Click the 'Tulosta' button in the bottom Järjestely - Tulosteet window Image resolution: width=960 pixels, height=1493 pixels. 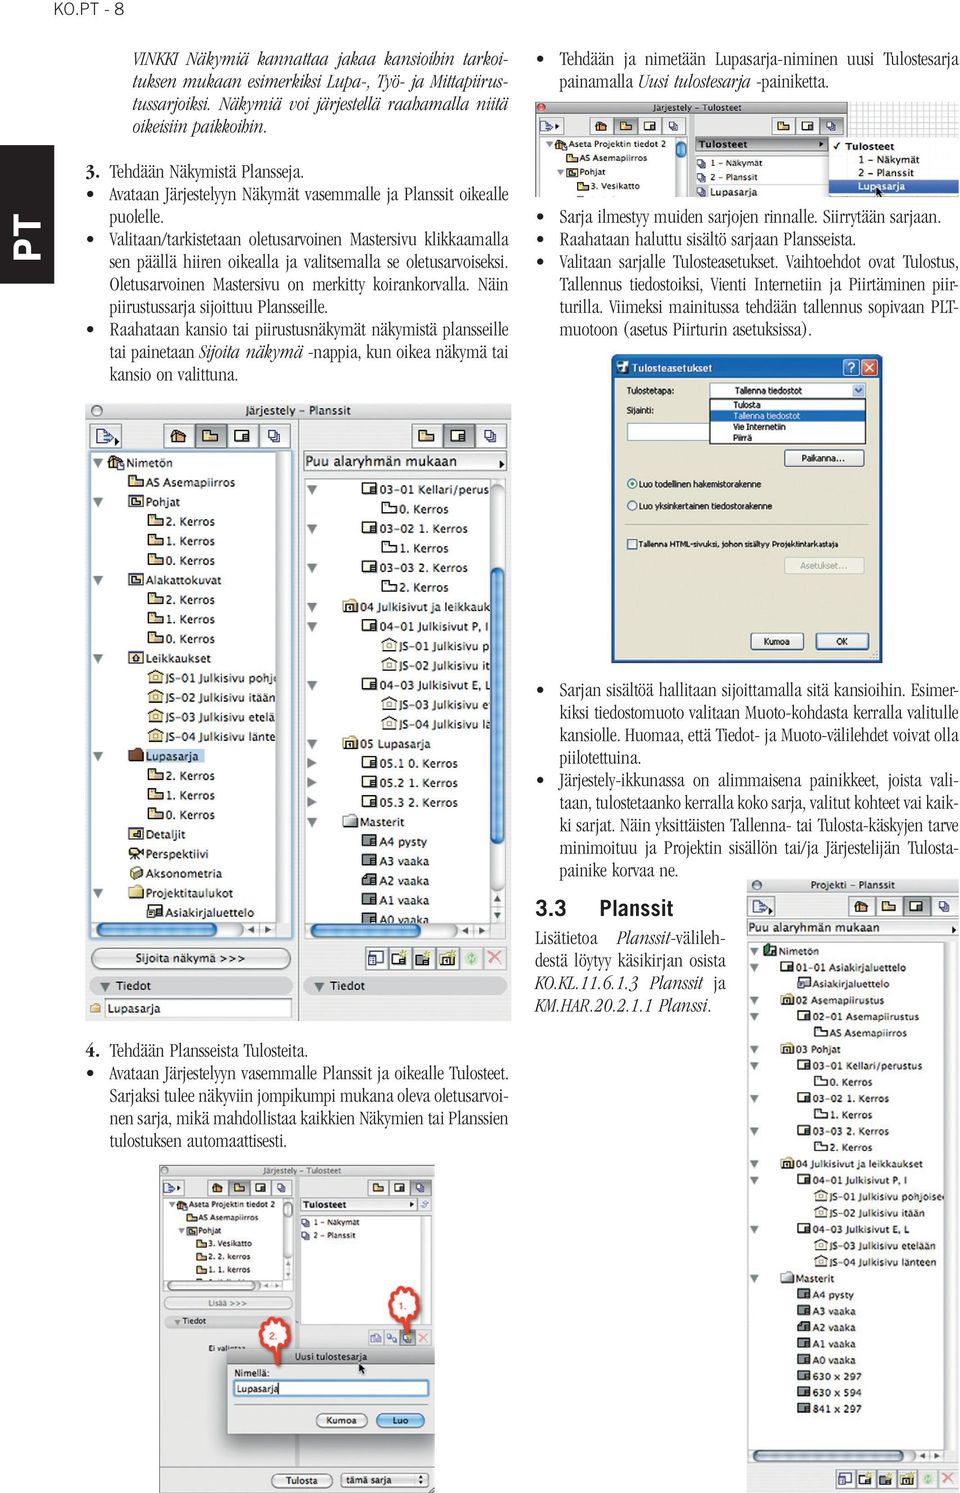click(302, 1480)
